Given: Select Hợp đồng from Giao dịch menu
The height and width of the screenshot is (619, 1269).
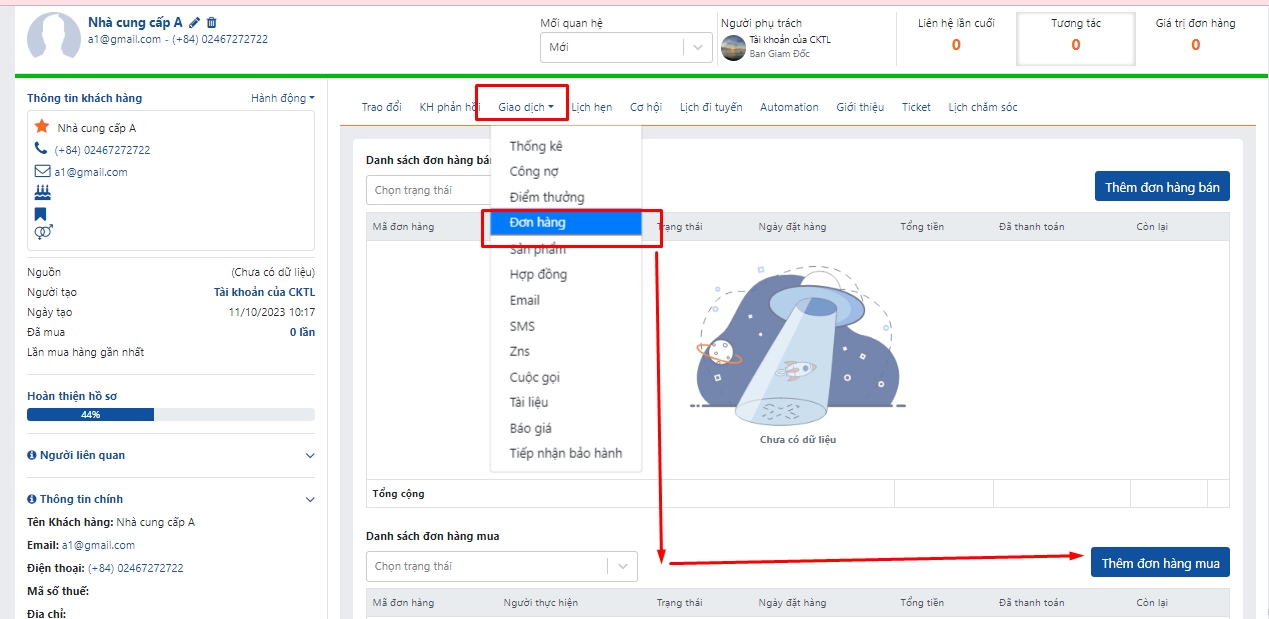Looking at the screenshot, I should [537, 274].
